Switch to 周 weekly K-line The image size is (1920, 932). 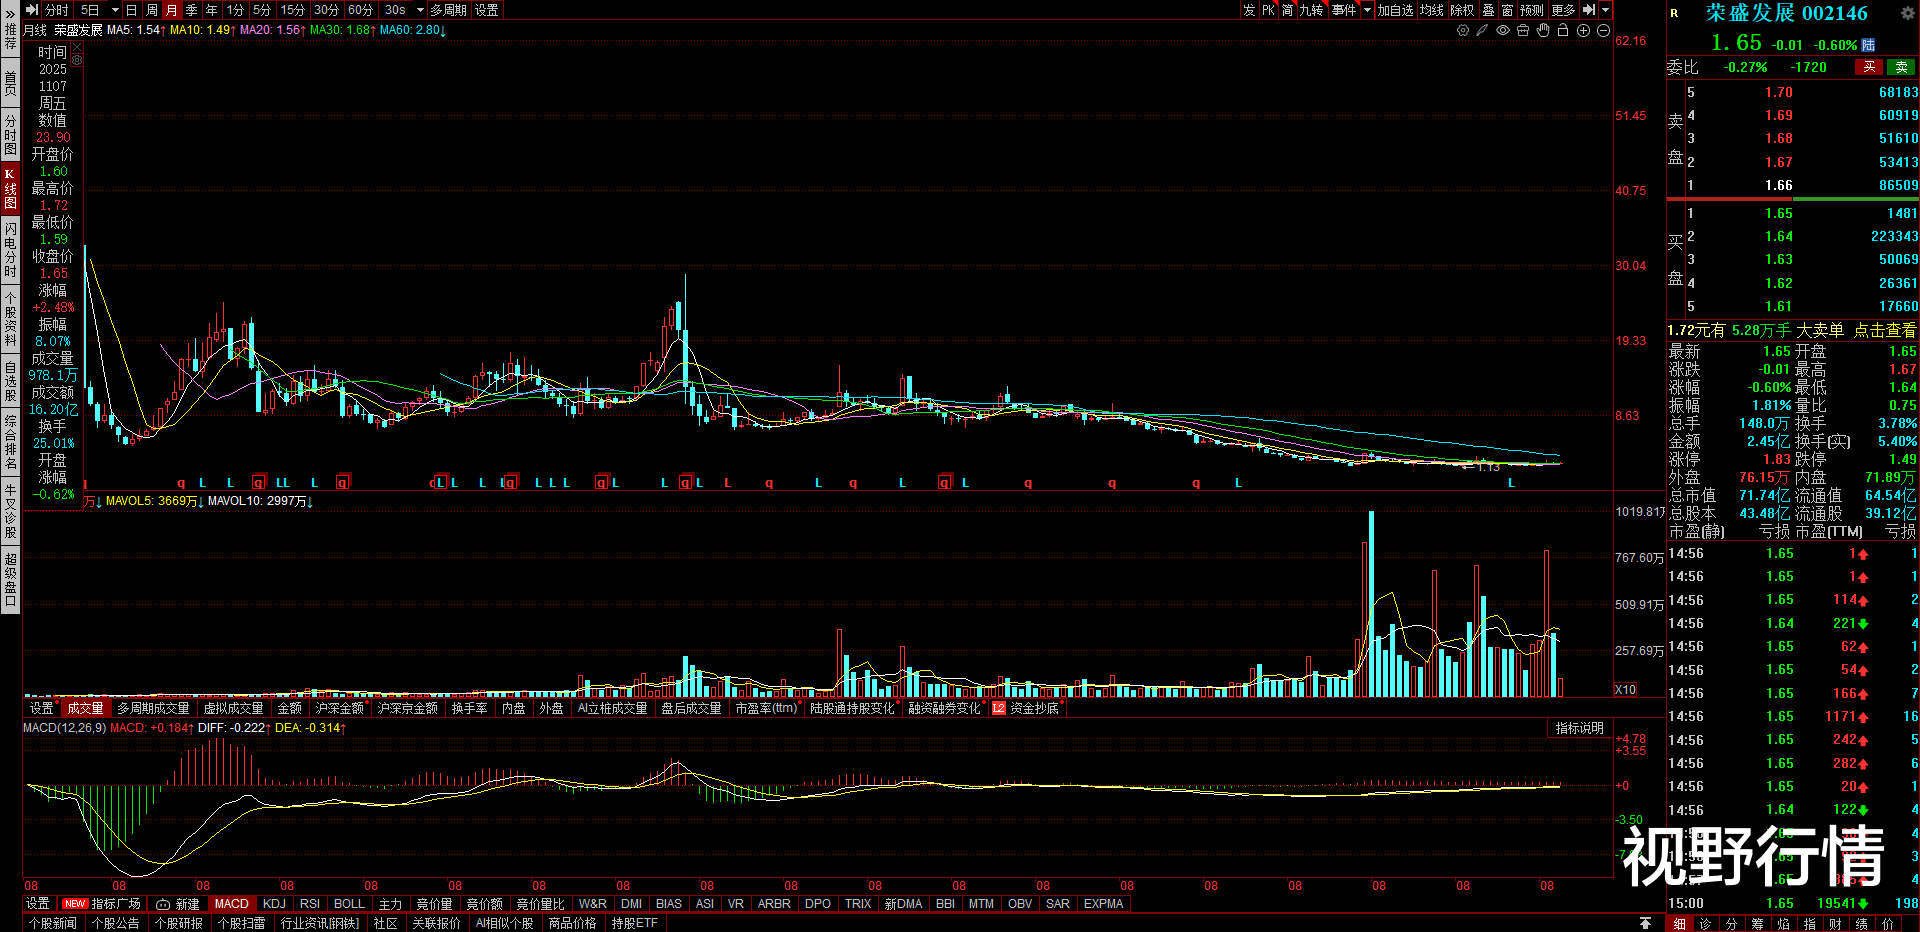pyautogui.click(x=152, y=10)
